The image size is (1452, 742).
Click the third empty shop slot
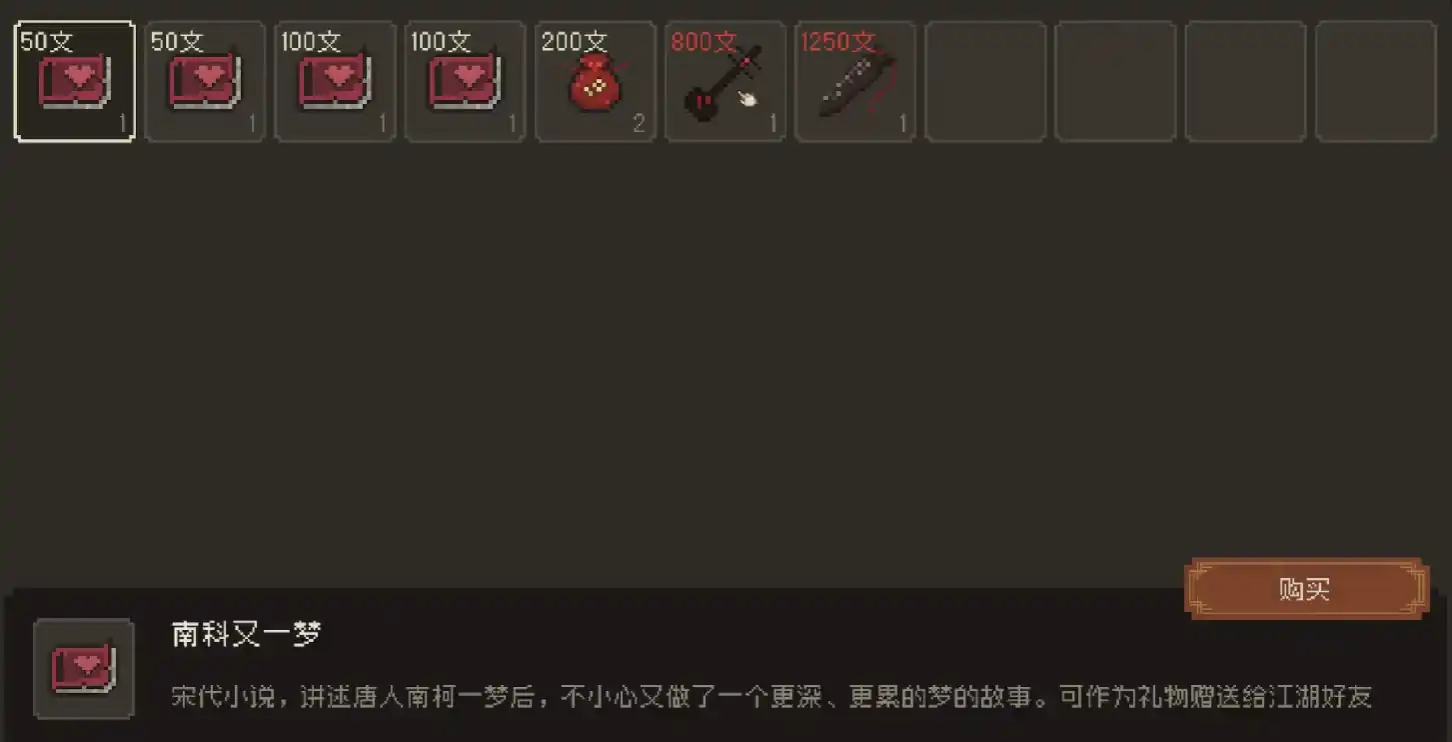tap(1245, 82)
